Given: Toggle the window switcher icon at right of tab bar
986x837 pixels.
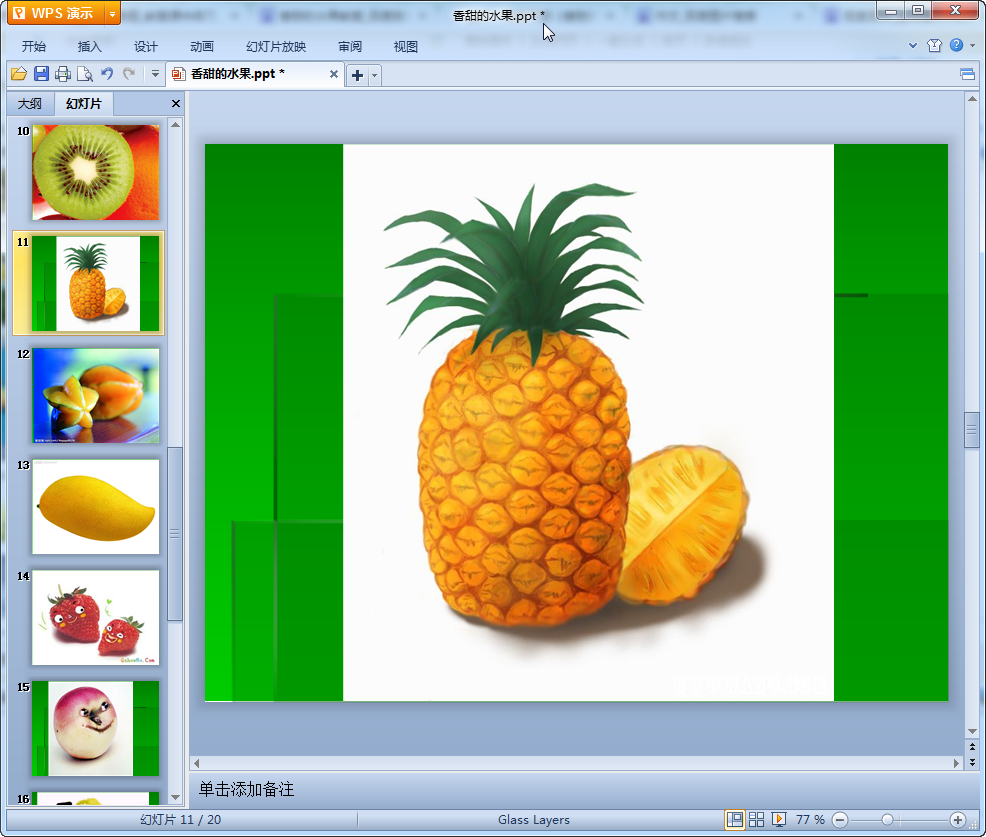Looking at the screenshot, I should pos(968,75).
